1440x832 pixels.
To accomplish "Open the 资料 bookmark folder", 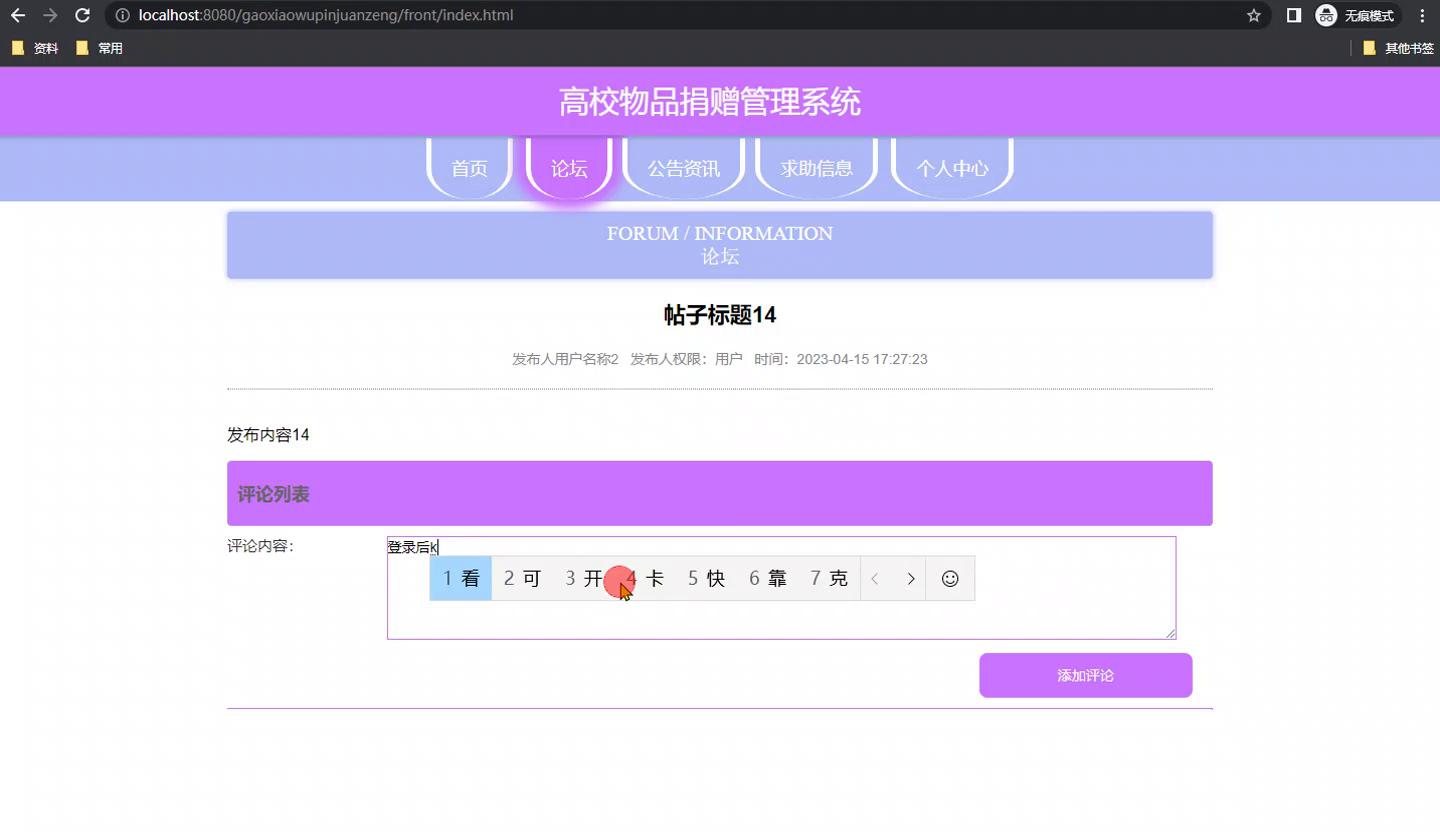I will pyautogui.click(x=35, y=48).
